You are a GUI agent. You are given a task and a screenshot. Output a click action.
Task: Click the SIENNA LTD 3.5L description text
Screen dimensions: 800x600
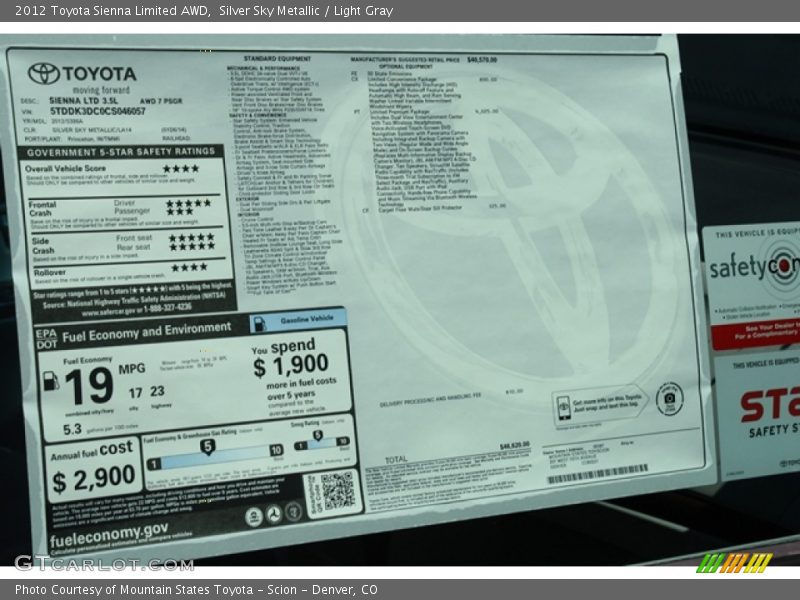[x=84, y=101]
